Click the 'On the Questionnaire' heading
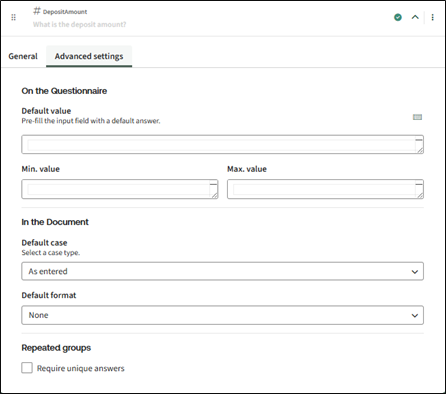The width and height of the screenshot is (446, 394). pyautogui.click(x=64, y=91)
